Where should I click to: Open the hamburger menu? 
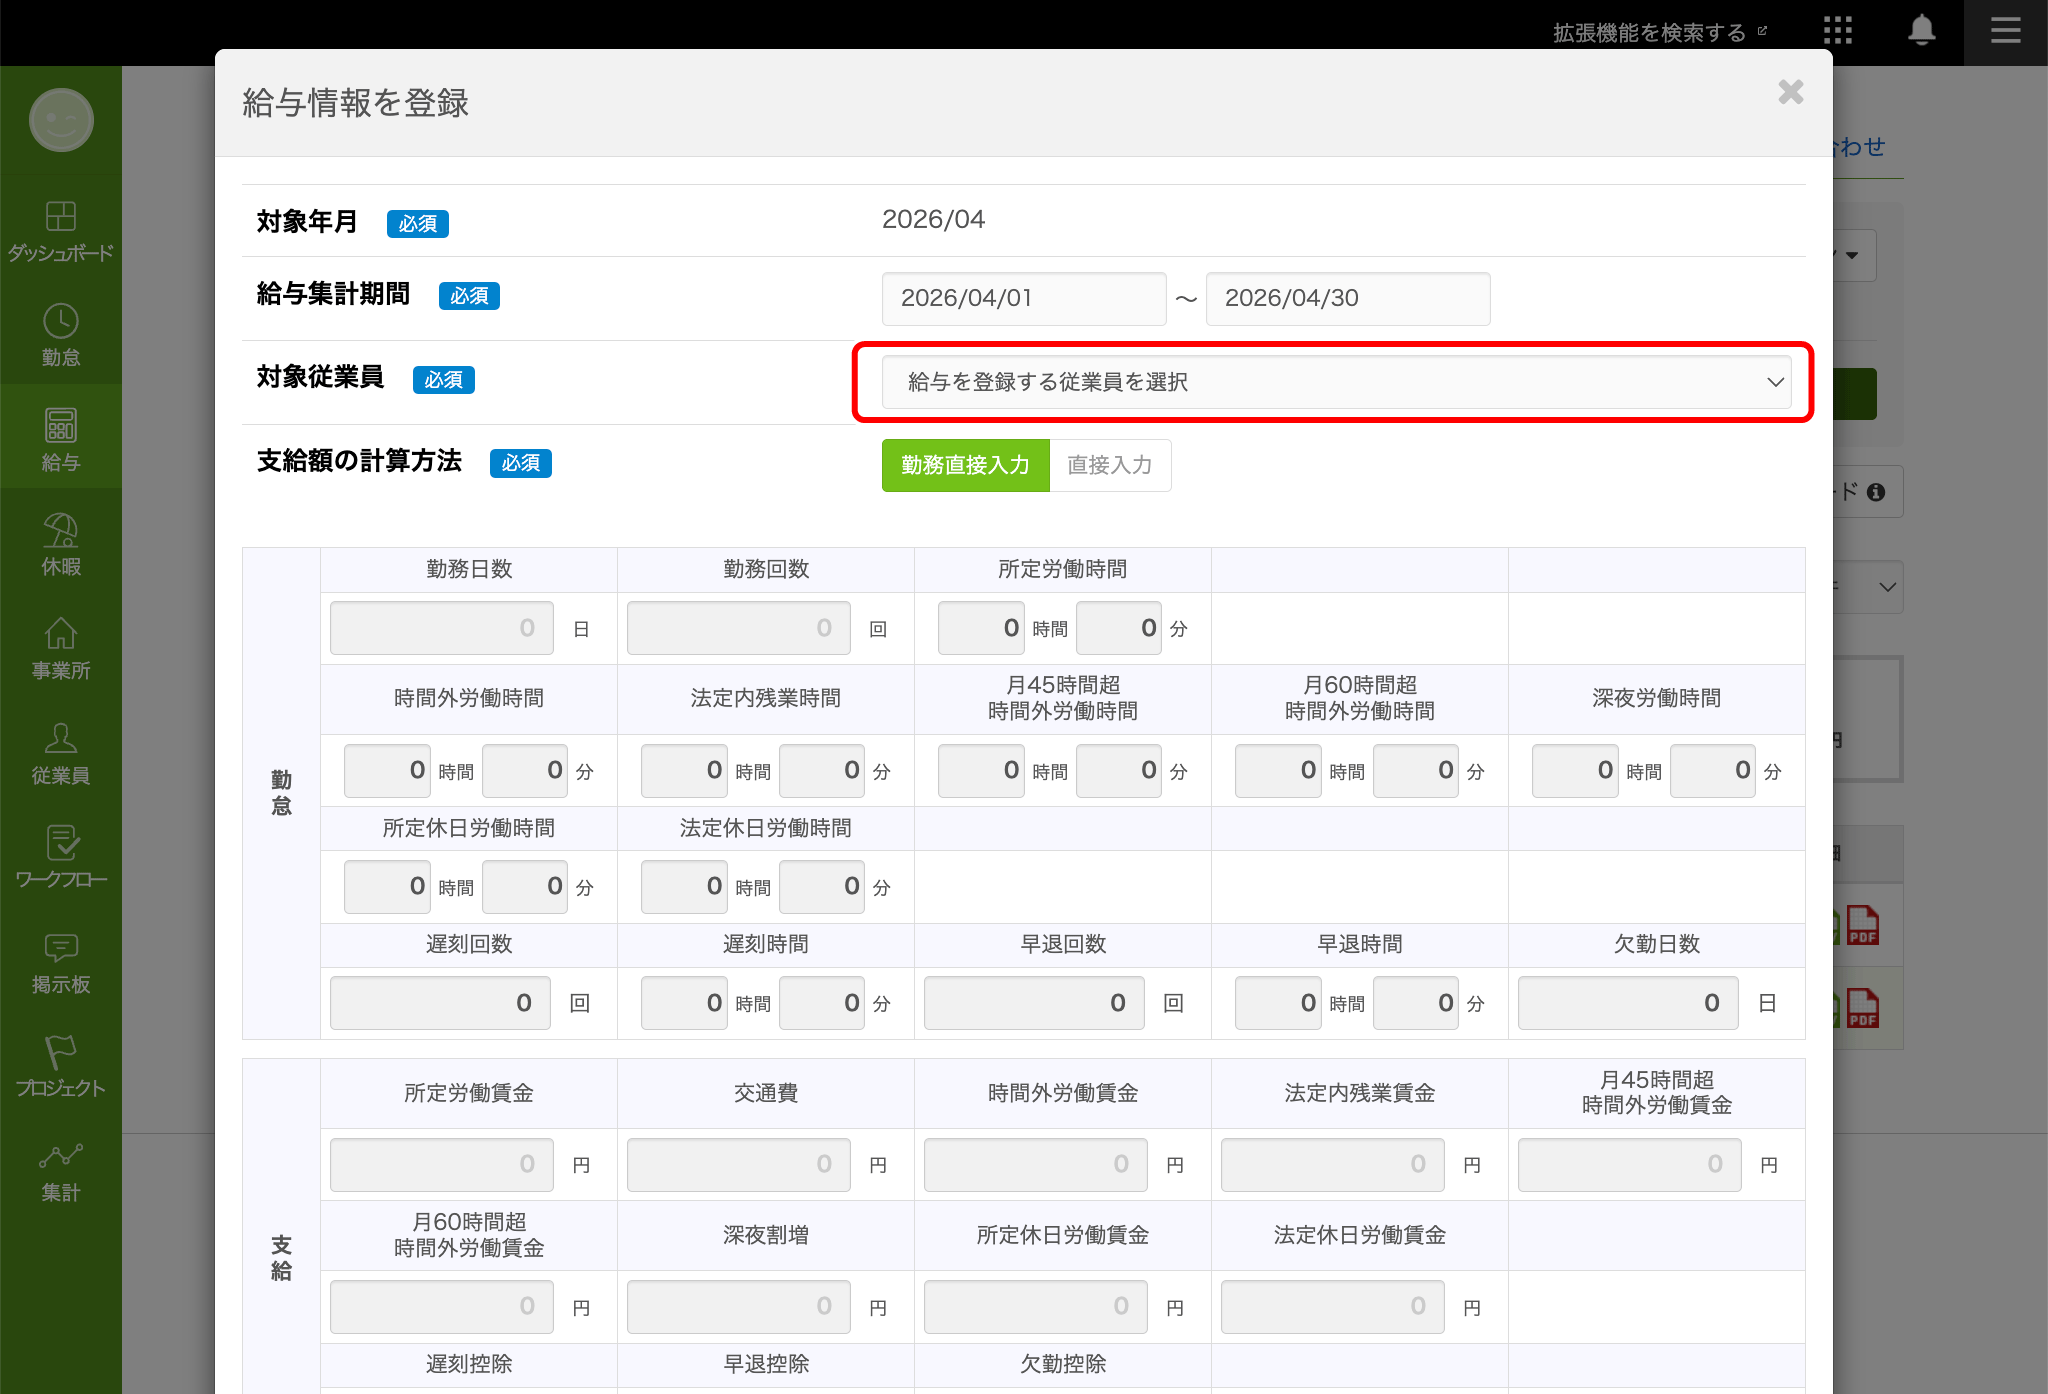coord(2005,31)
